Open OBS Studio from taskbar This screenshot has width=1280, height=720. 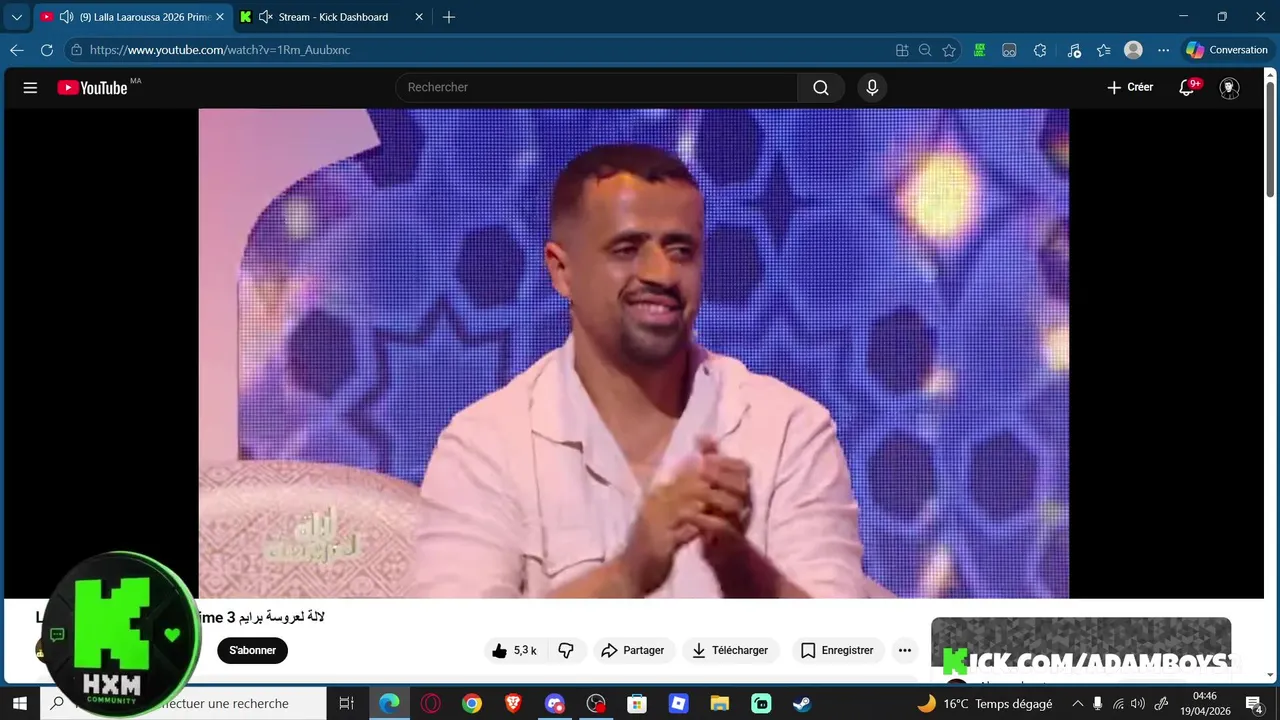596,704
